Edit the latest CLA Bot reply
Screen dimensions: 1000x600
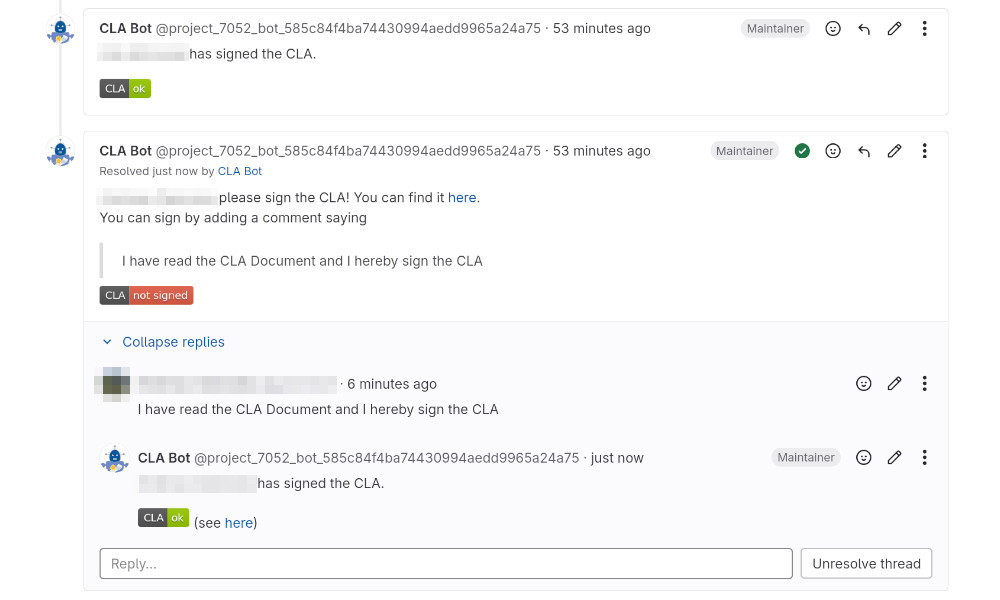click(x=895, y=457)
